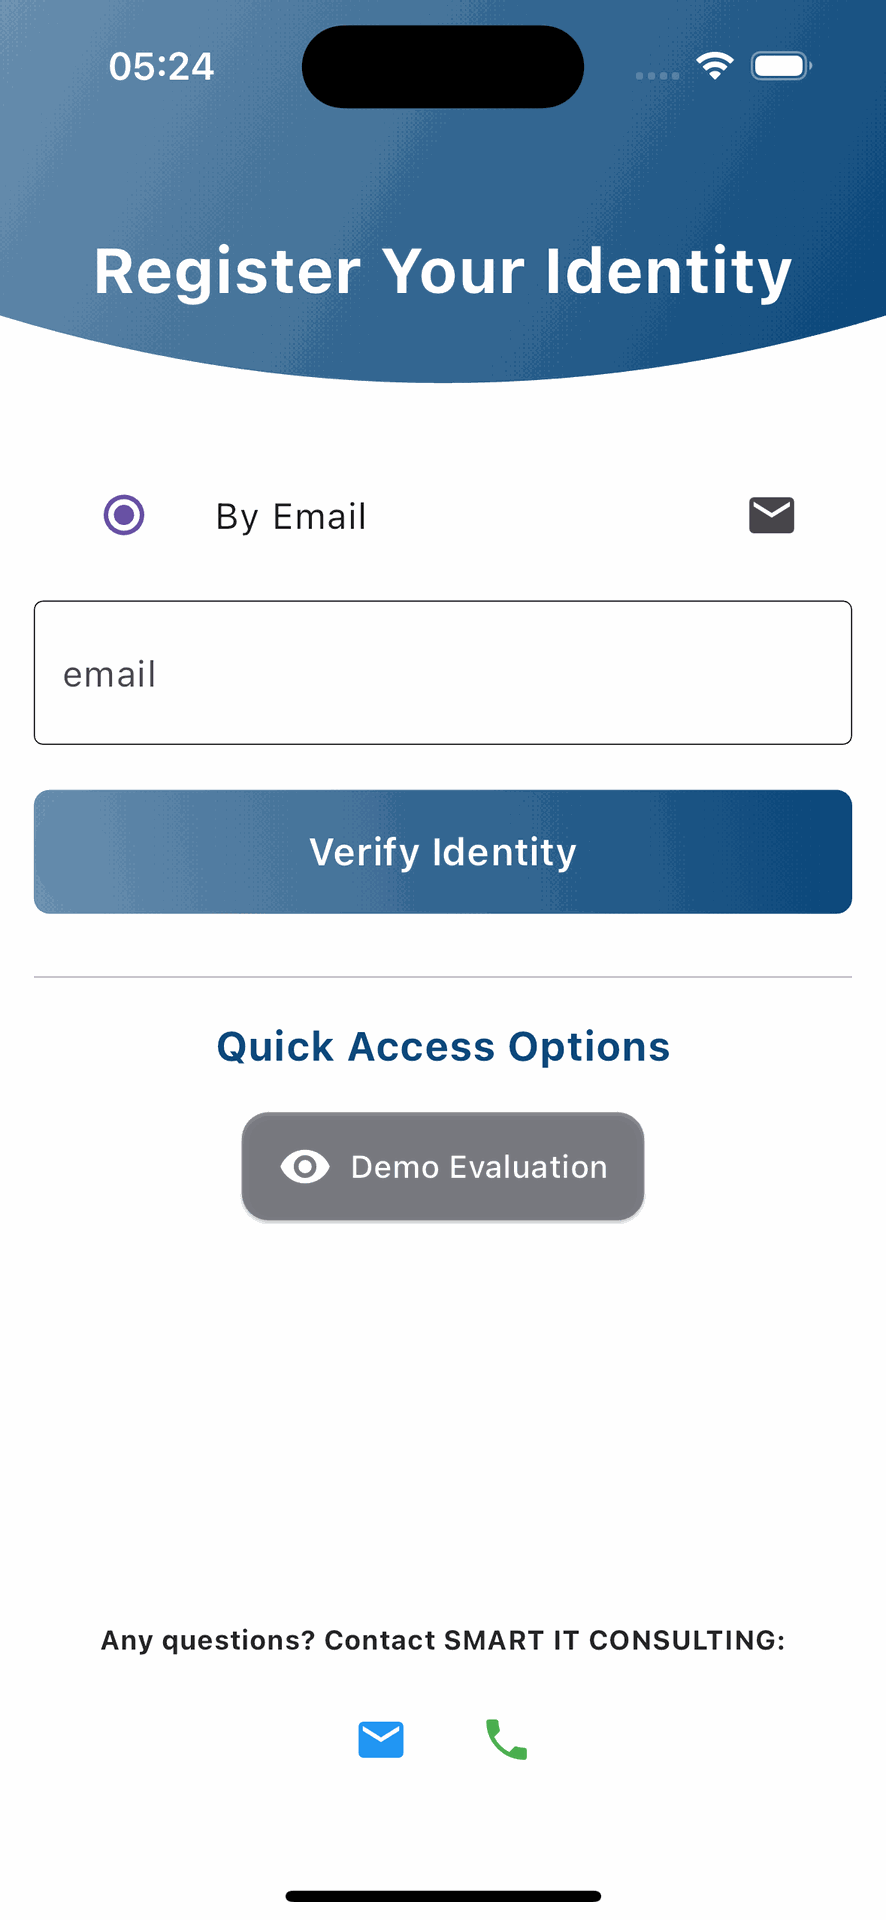
Task: Tap the dark envelope icon beside By Email
Action: (771, 516)
